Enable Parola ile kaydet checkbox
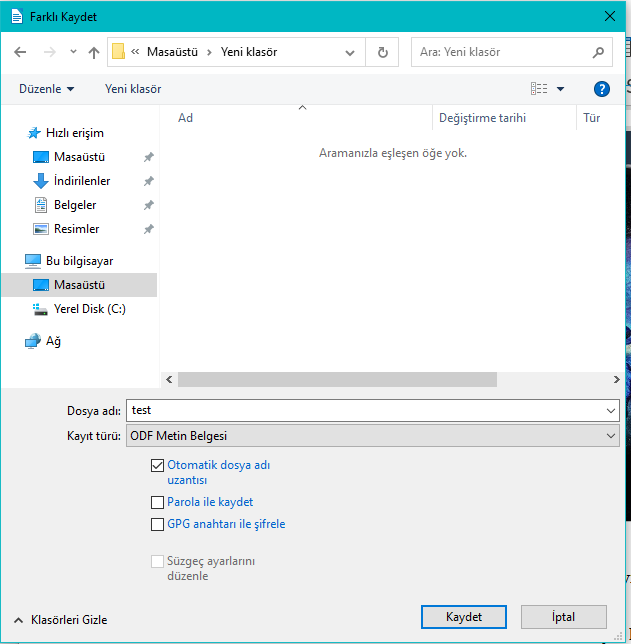Viewport: 631px width, 644px height. click(156, 502)
